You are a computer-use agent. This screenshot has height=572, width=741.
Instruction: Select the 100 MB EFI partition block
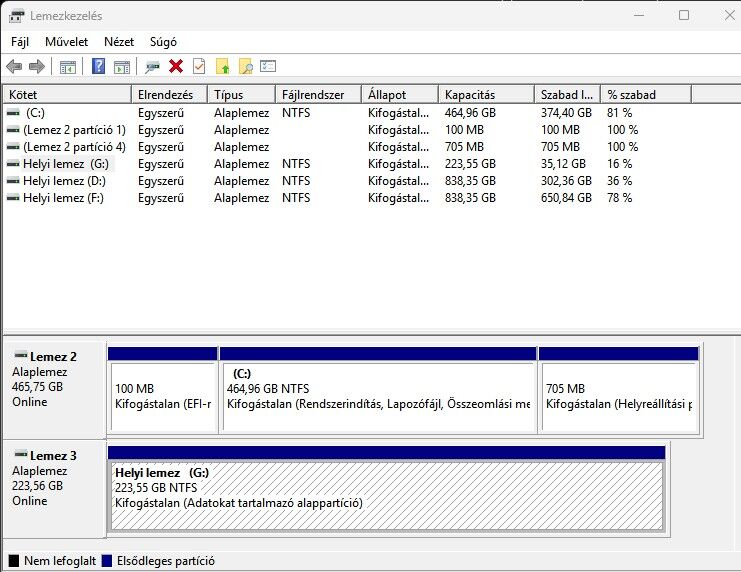163,390
